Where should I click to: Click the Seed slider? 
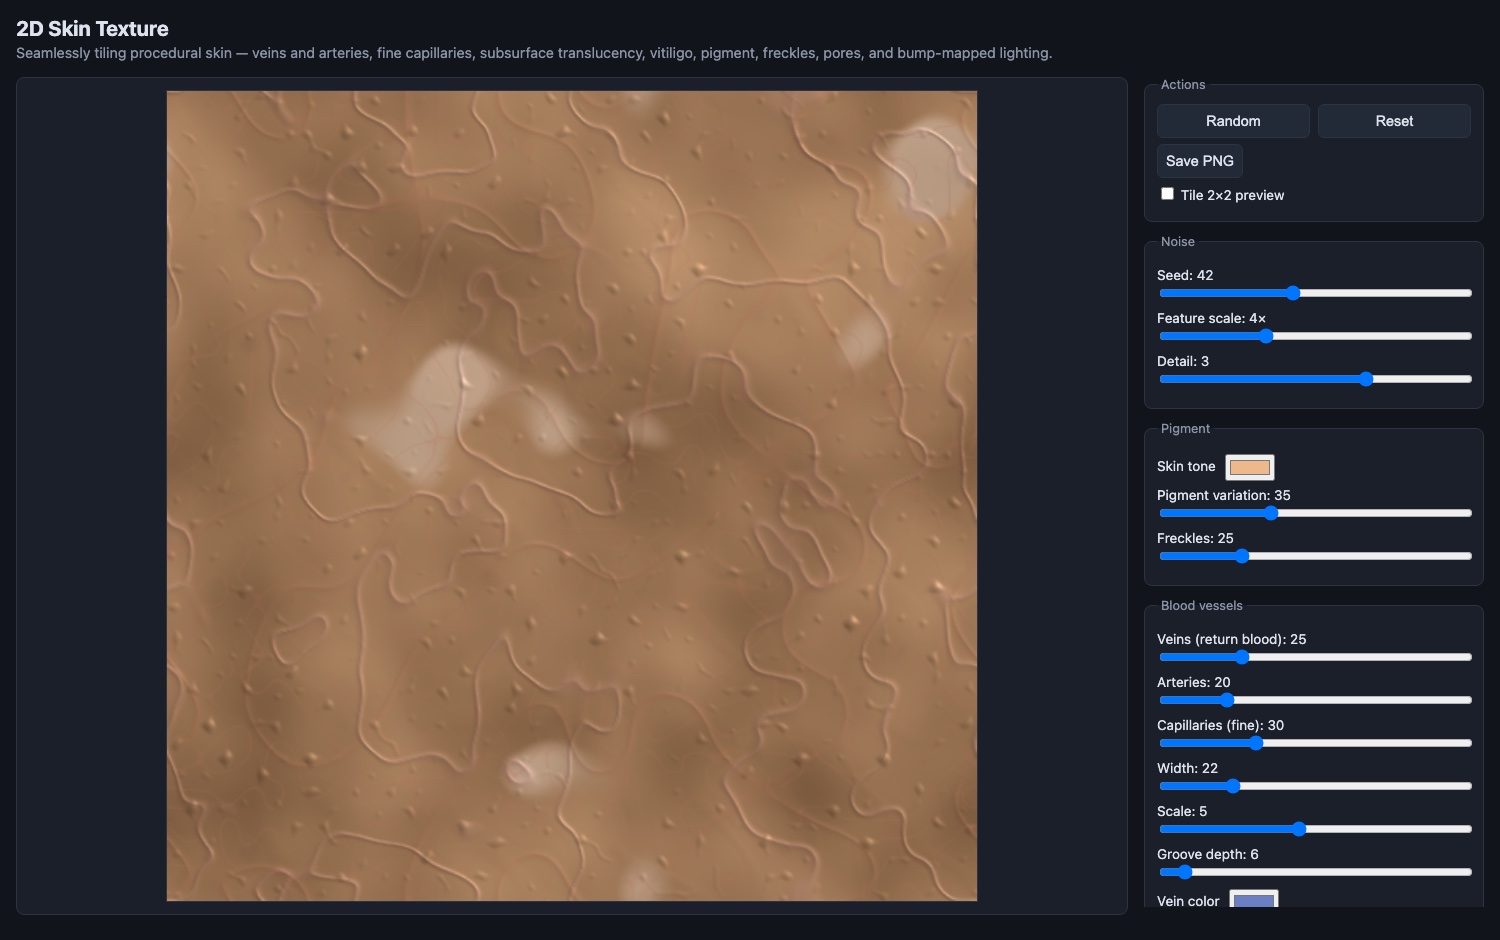1315,293
